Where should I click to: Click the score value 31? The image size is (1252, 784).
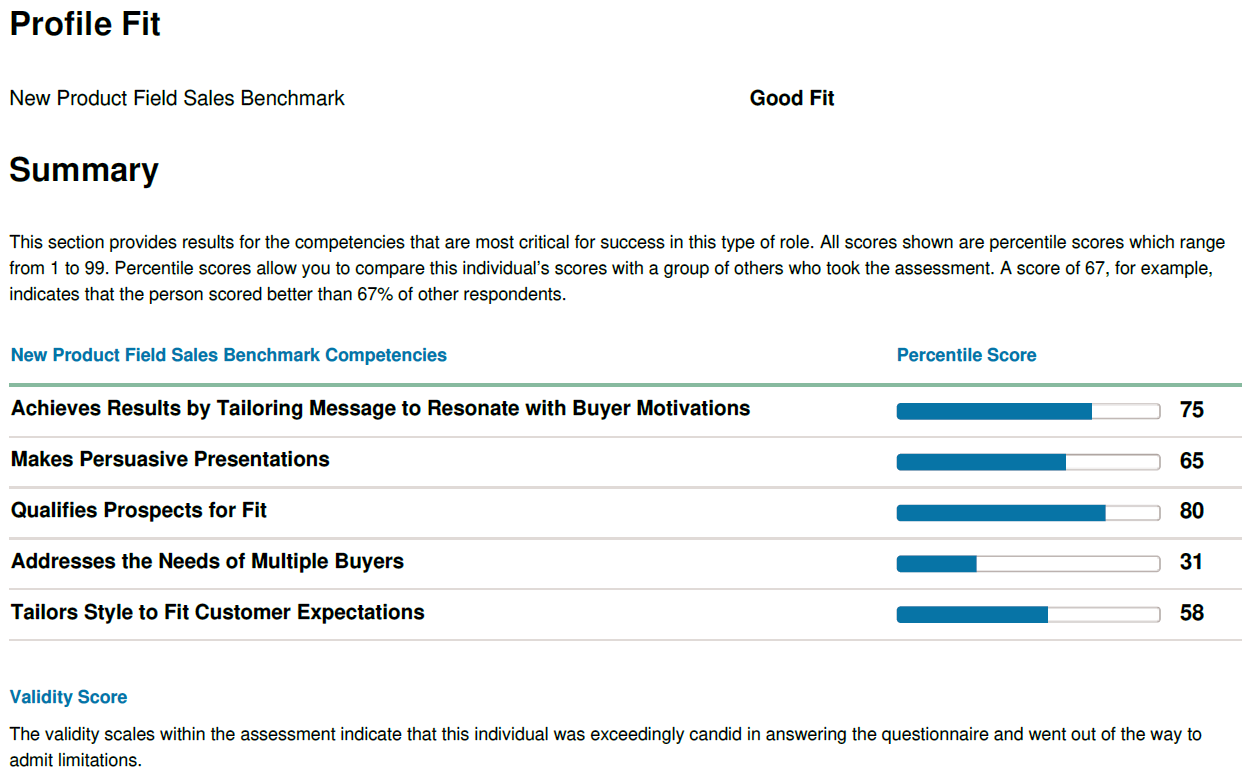[x=1191, y=562]
